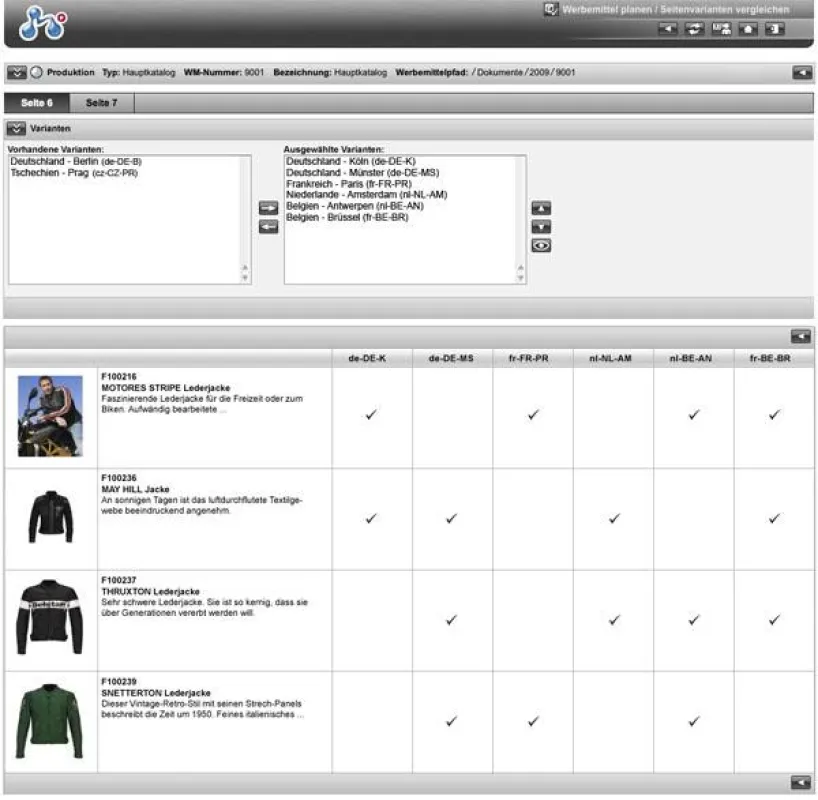Select Frankreich - Paris (fr-FR-PR) entry
Viewport: 818px width, 800px height.
tap(349, 184)
